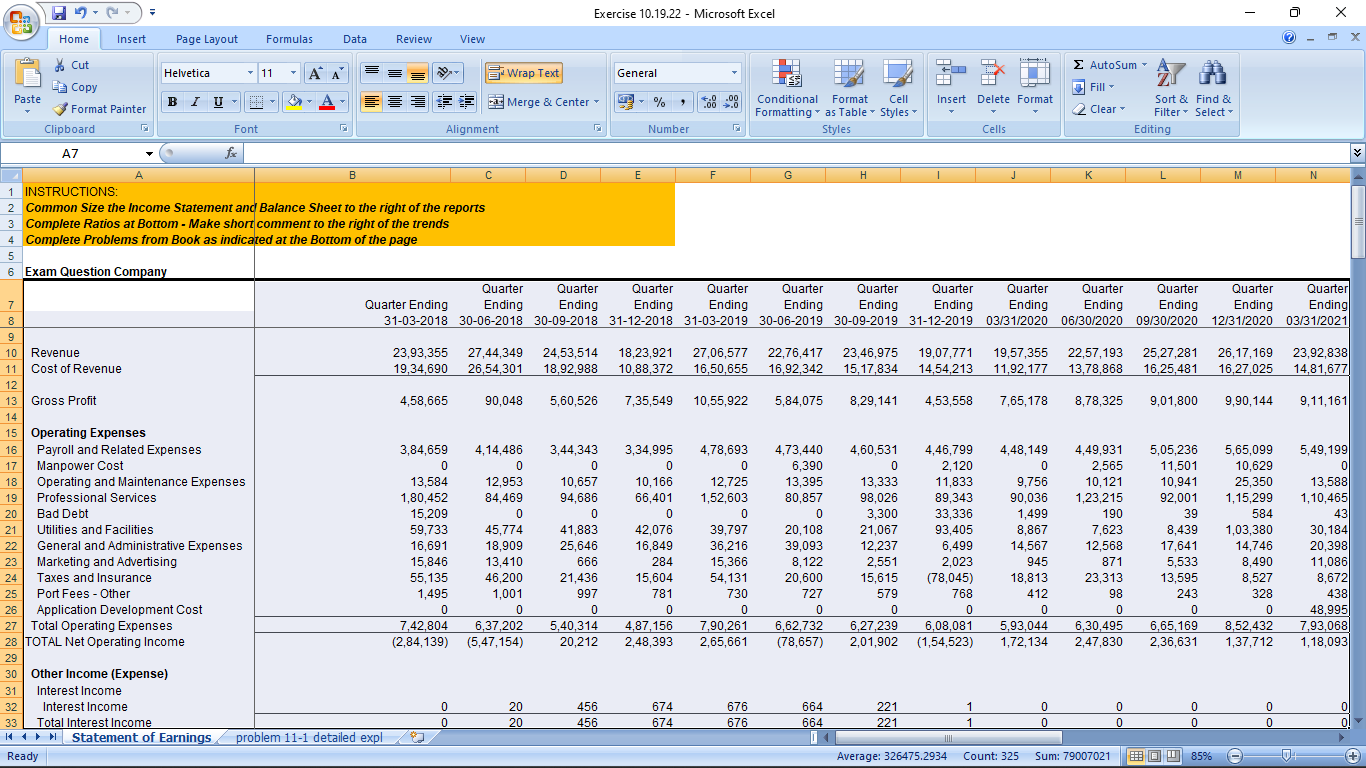Open Cell Styles gallery
The width and height of the screenshot is (1366, 768).
click(x=898, y=88)
